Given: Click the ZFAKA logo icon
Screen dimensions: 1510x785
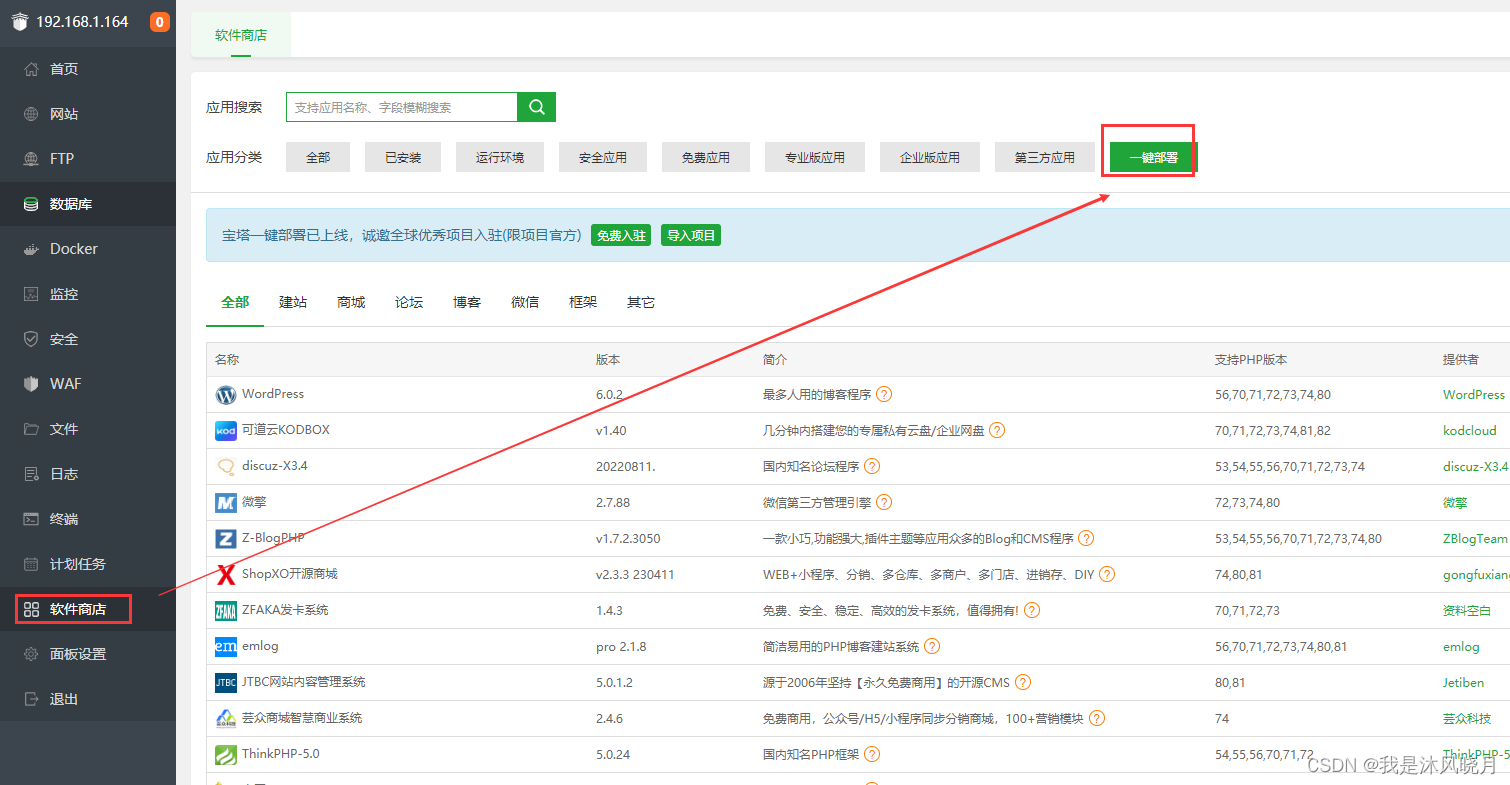Looking at the screenshot, I should pos(226,611).
